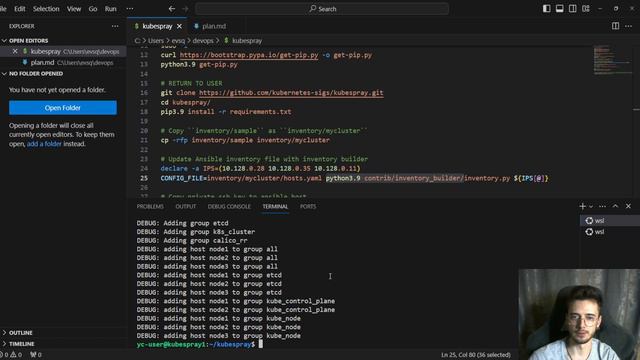This screenshot has width=640, height=360.
Task: Switch to the Terminal panel tab
Action: coord(275,207)
